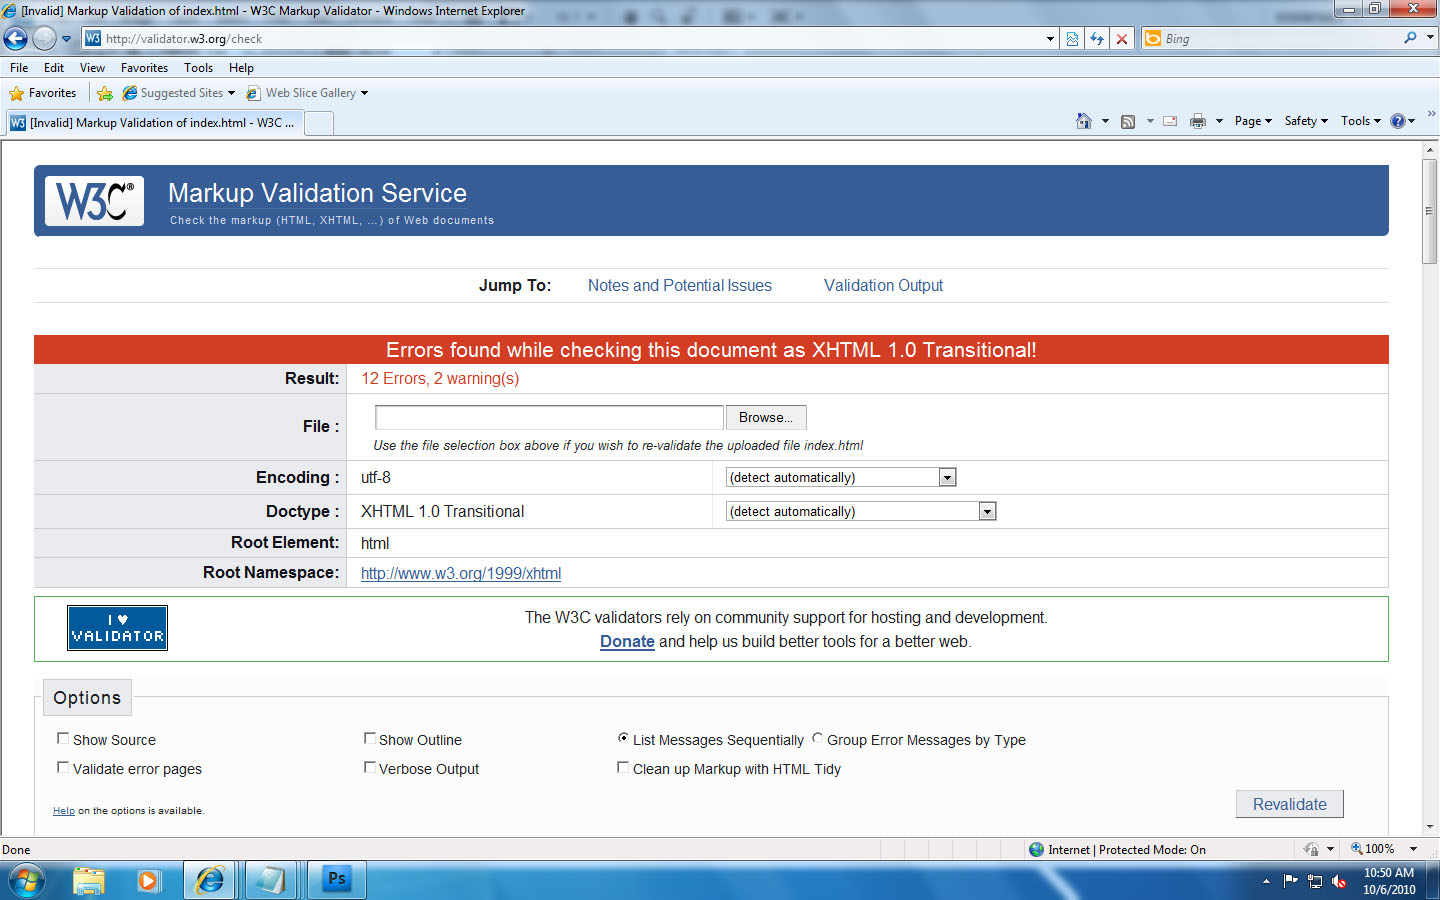1440x900 pixels.
Task: Open the Favorites star button
Action: (43, 93)
